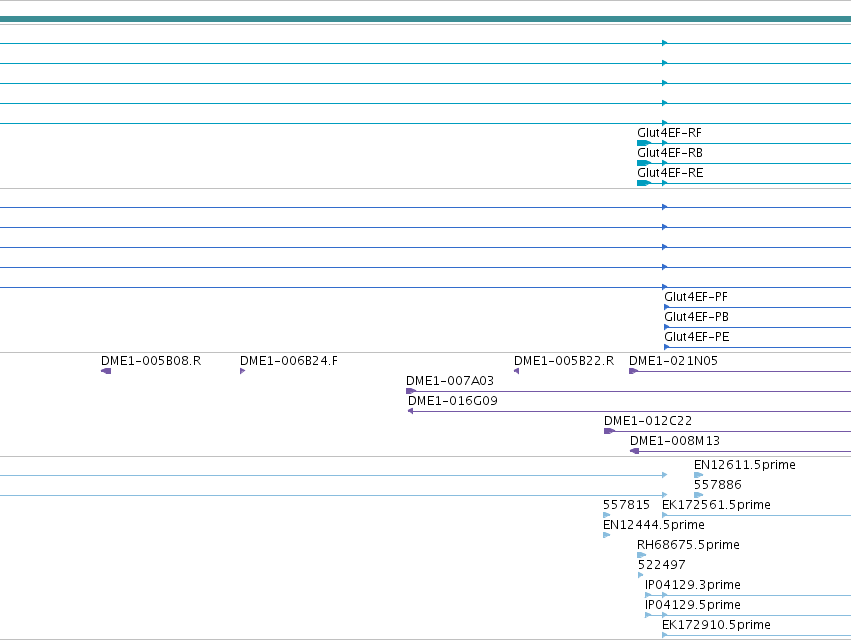Click the DME1-006B24.F feature label

coord(289,361)
